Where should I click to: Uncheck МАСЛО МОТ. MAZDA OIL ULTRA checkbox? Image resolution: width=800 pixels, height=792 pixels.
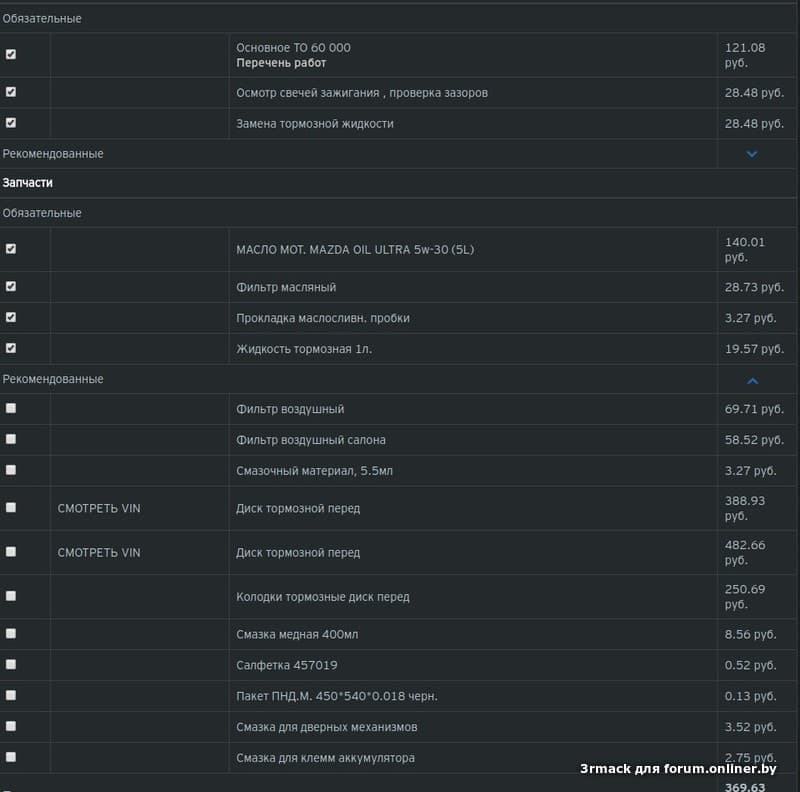pyautogui.click(x=11, y=249)
